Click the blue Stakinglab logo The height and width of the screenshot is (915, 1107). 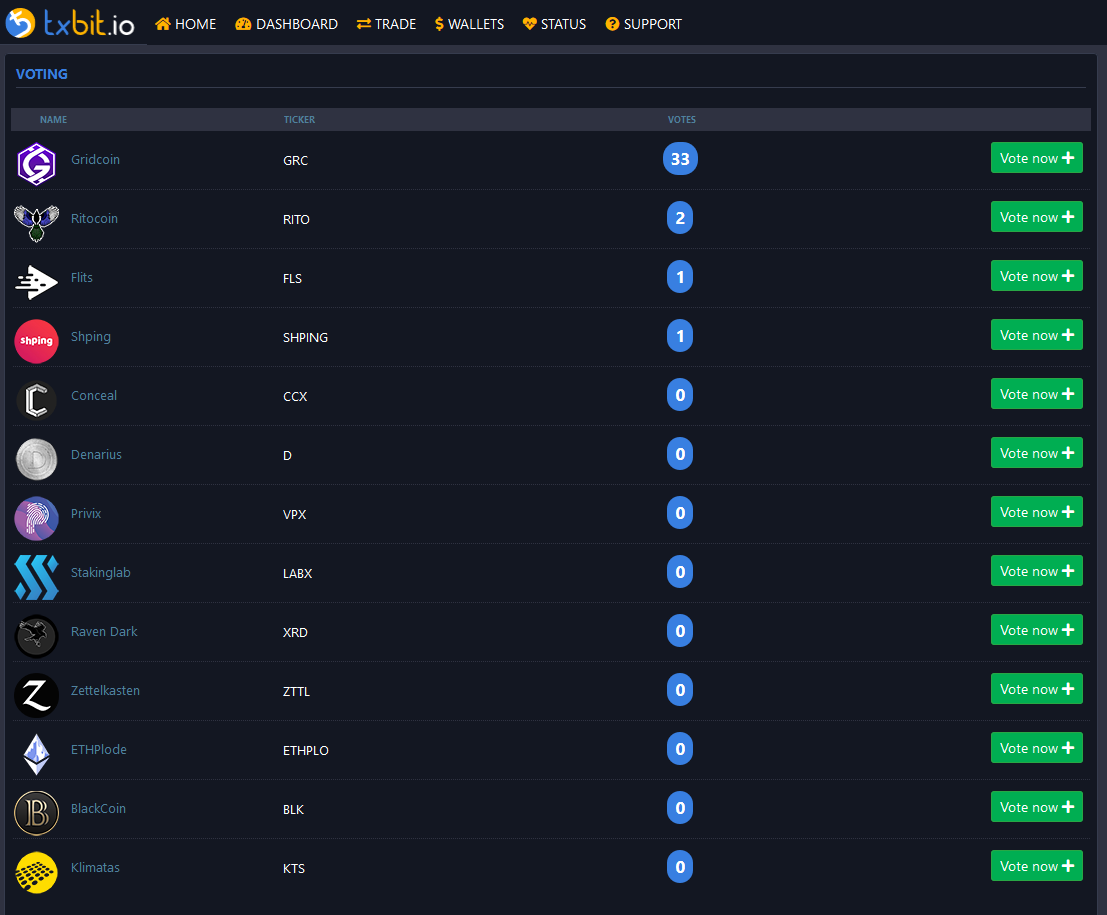(x=36, y=578)
